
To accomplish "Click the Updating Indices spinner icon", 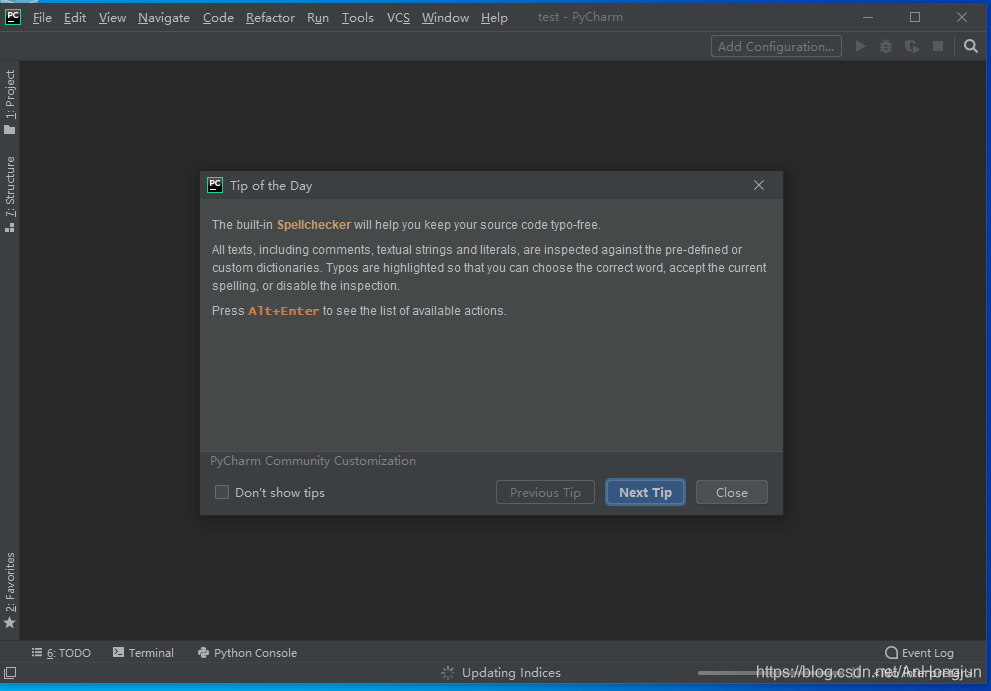I will coord(447,673).
